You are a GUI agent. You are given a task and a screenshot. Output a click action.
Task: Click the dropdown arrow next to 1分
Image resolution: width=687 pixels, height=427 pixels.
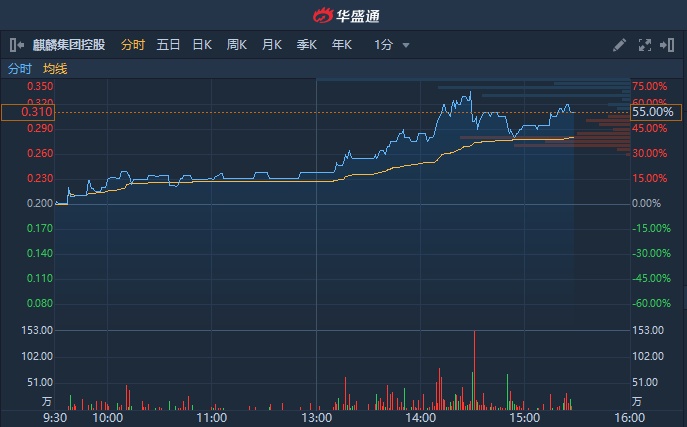(x=406, y=45)
